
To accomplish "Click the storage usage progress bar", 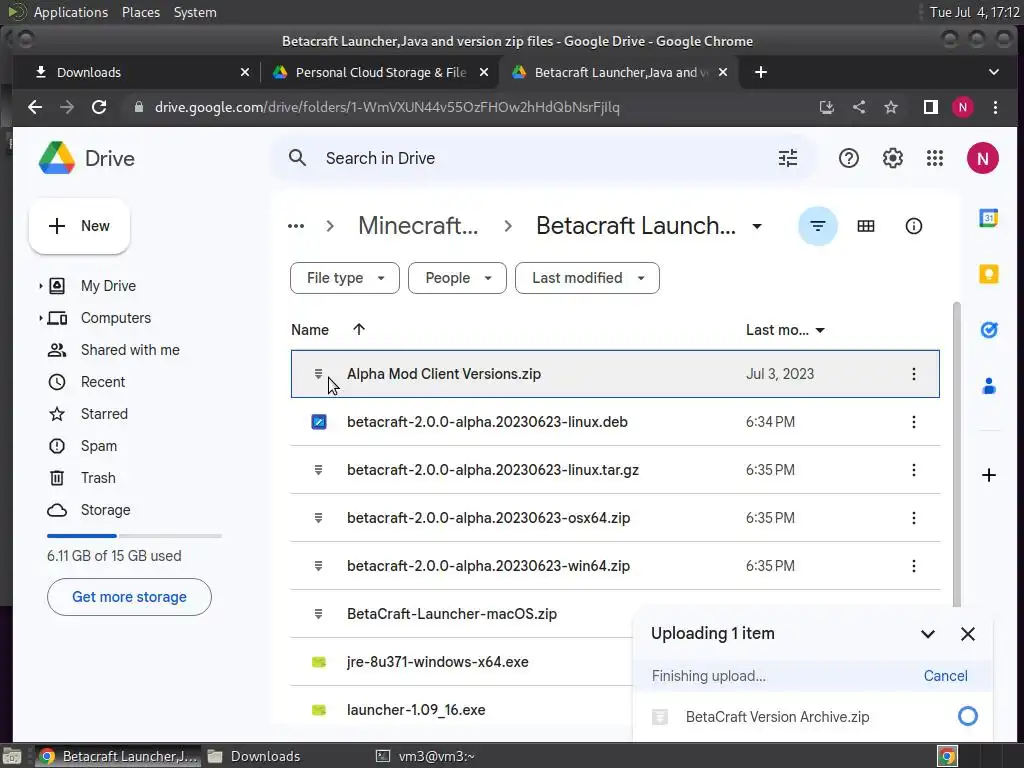I will tap(134, 536).
